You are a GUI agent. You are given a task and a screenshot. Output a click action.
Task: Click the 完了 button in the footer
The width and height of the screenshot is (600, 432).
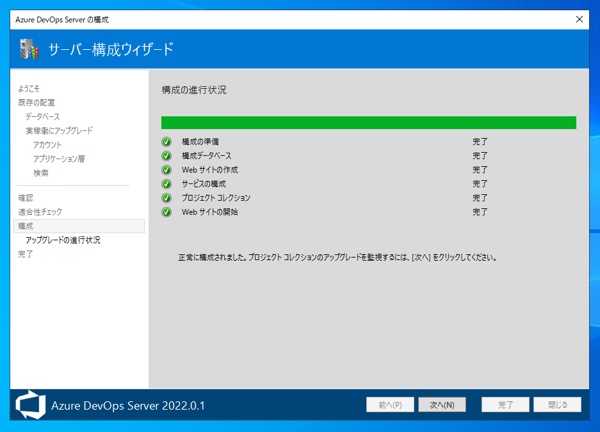pyautogui.click(x=505, y=405)
